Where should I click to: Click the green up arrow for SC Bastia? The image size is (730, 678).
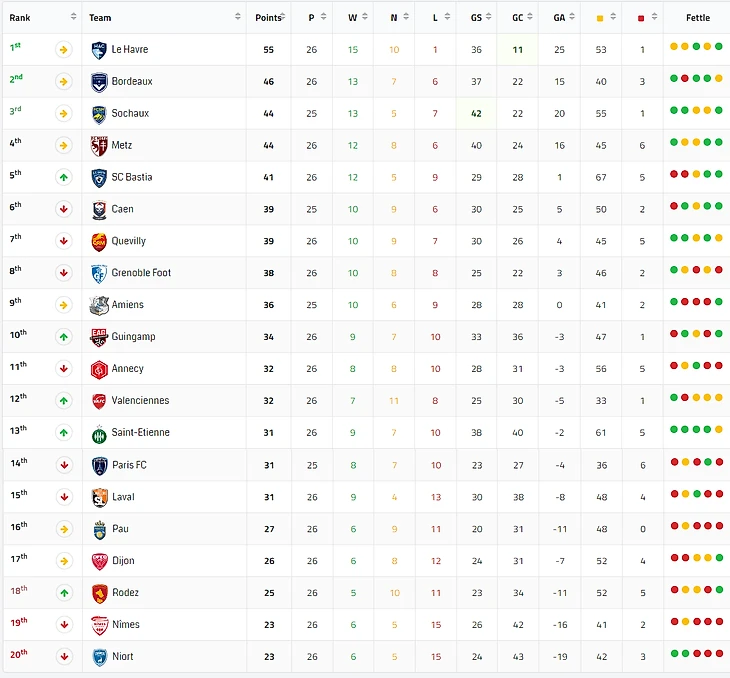(64, 177)
